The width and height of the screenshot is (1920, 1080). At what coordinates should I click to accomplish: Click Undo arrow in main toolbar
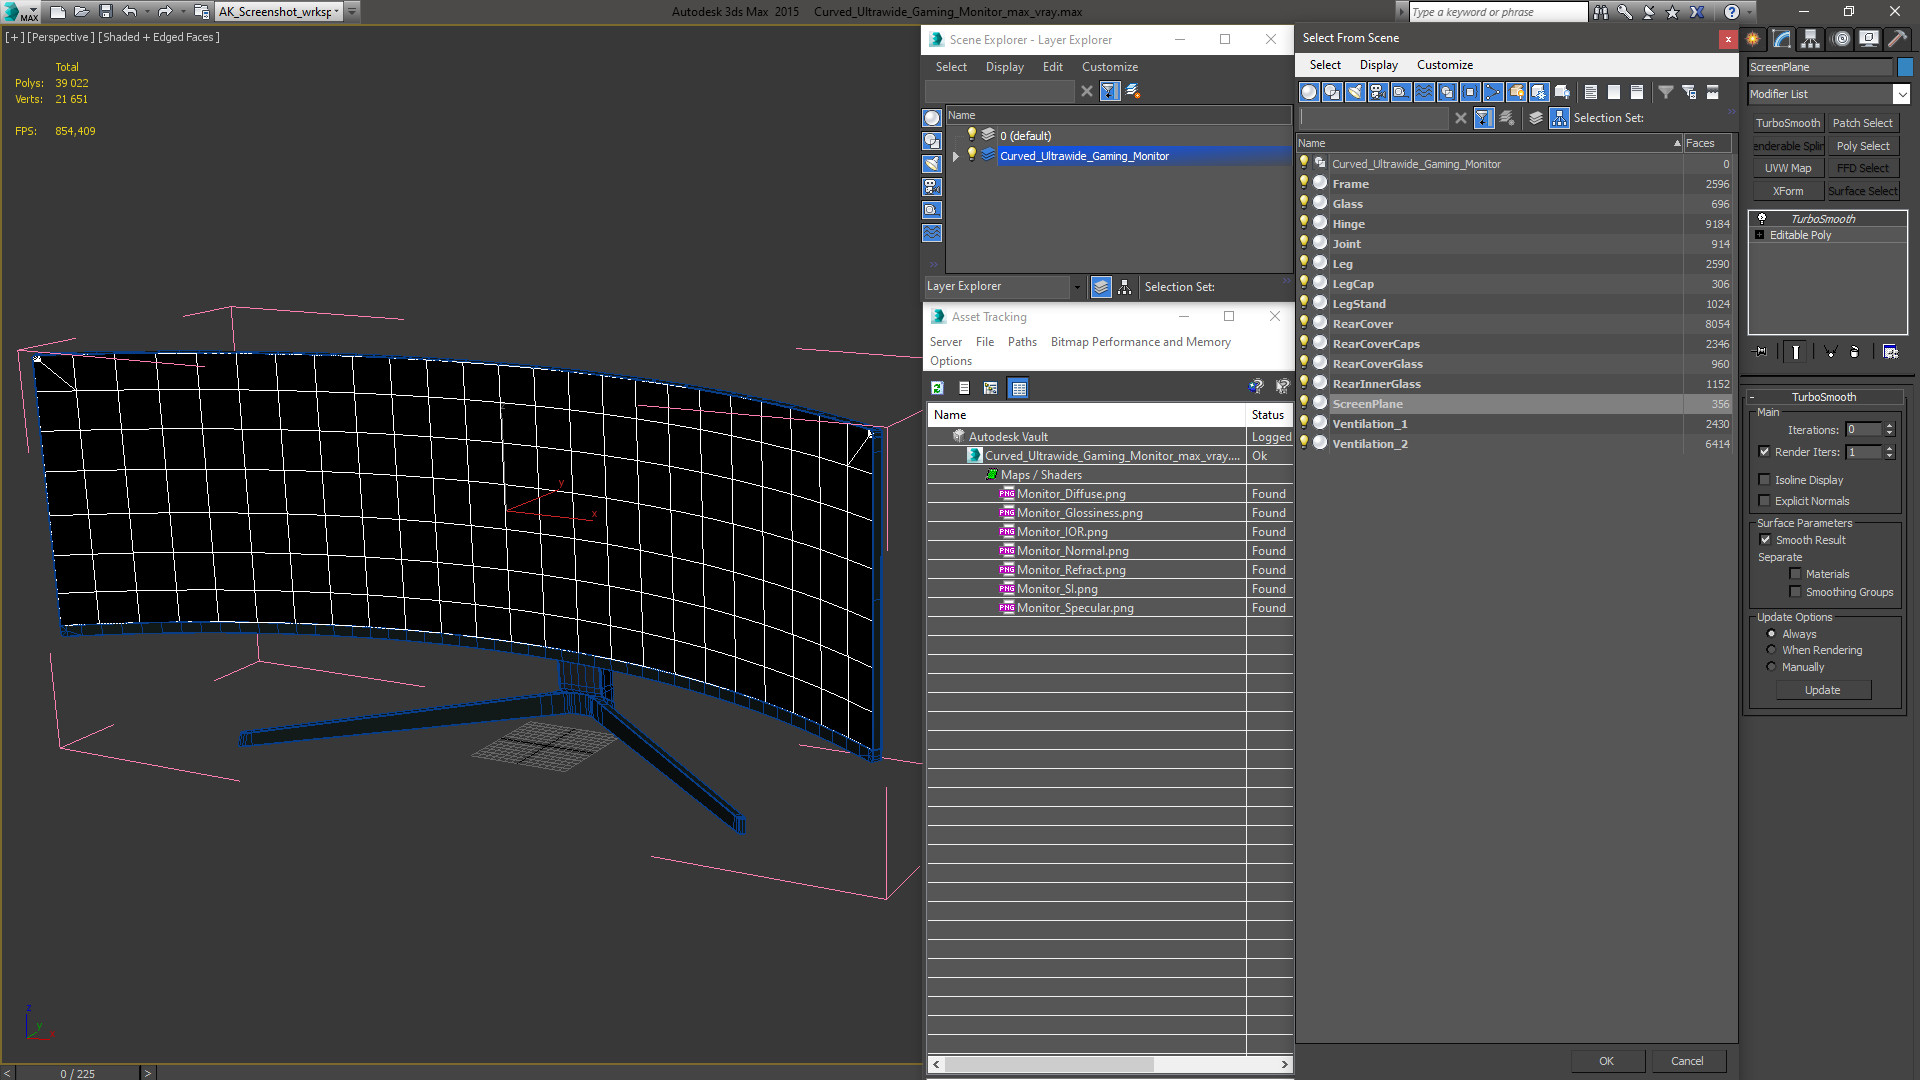[x=129, y=12]
